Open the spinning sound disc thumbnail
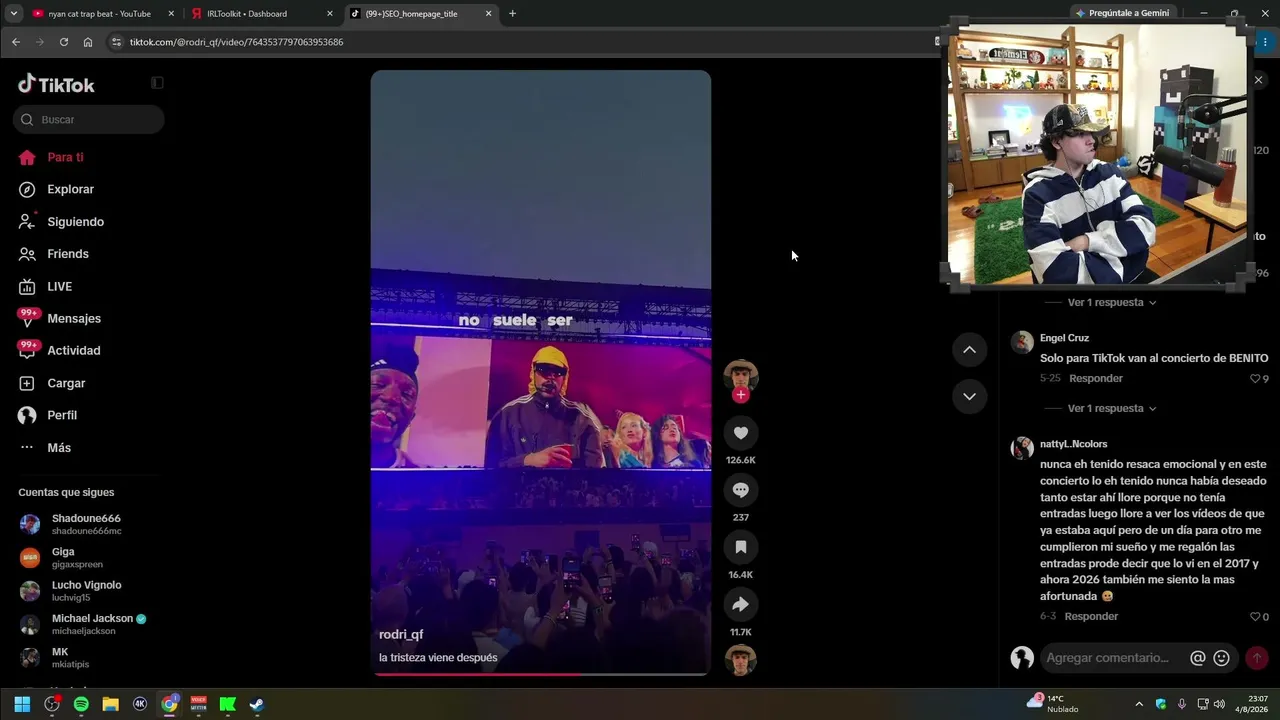 pyautogui.click(x=740, y=660)
